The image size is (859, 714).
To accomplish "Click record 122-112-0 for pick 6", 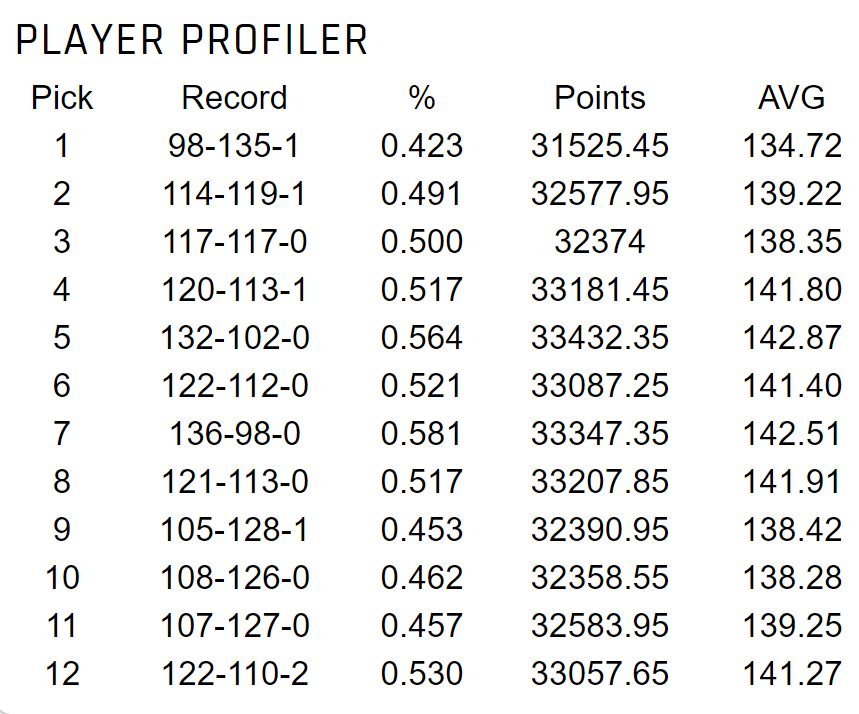I will click(234, 386).
